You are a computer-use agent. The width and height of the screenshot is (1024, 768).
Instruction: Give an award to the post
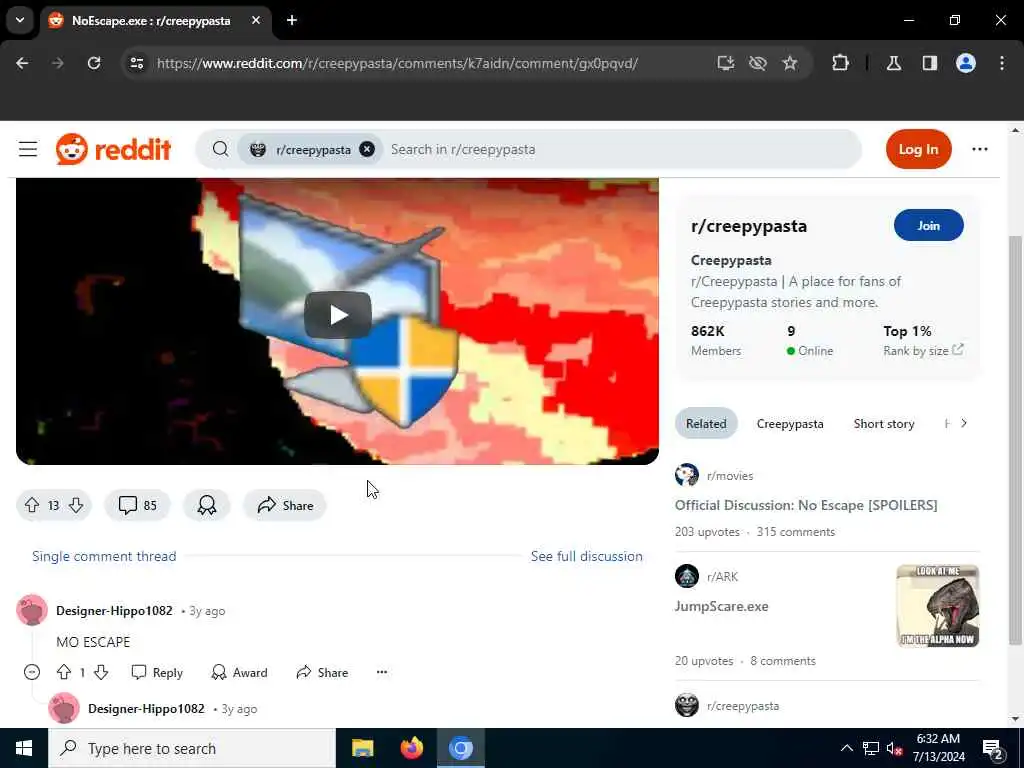[207, 505]
